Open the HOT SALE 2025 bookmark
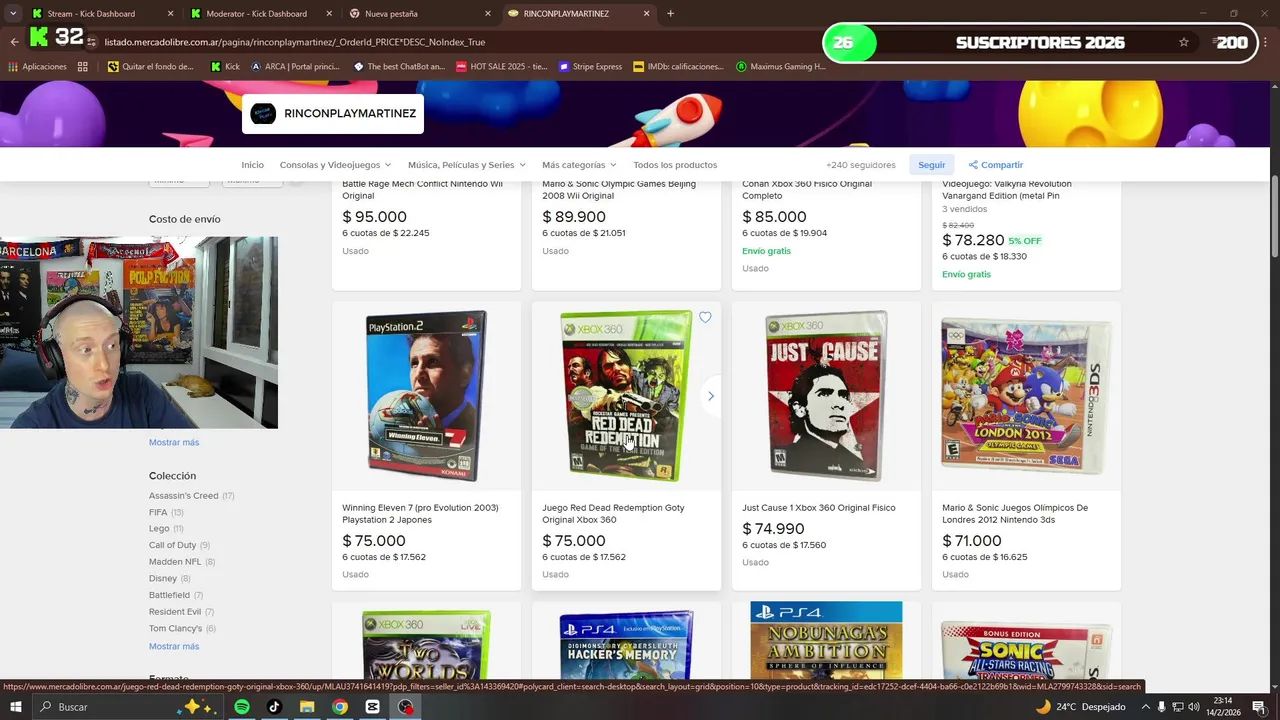This screenshot has height=720, width=1280. click(501, 67)
